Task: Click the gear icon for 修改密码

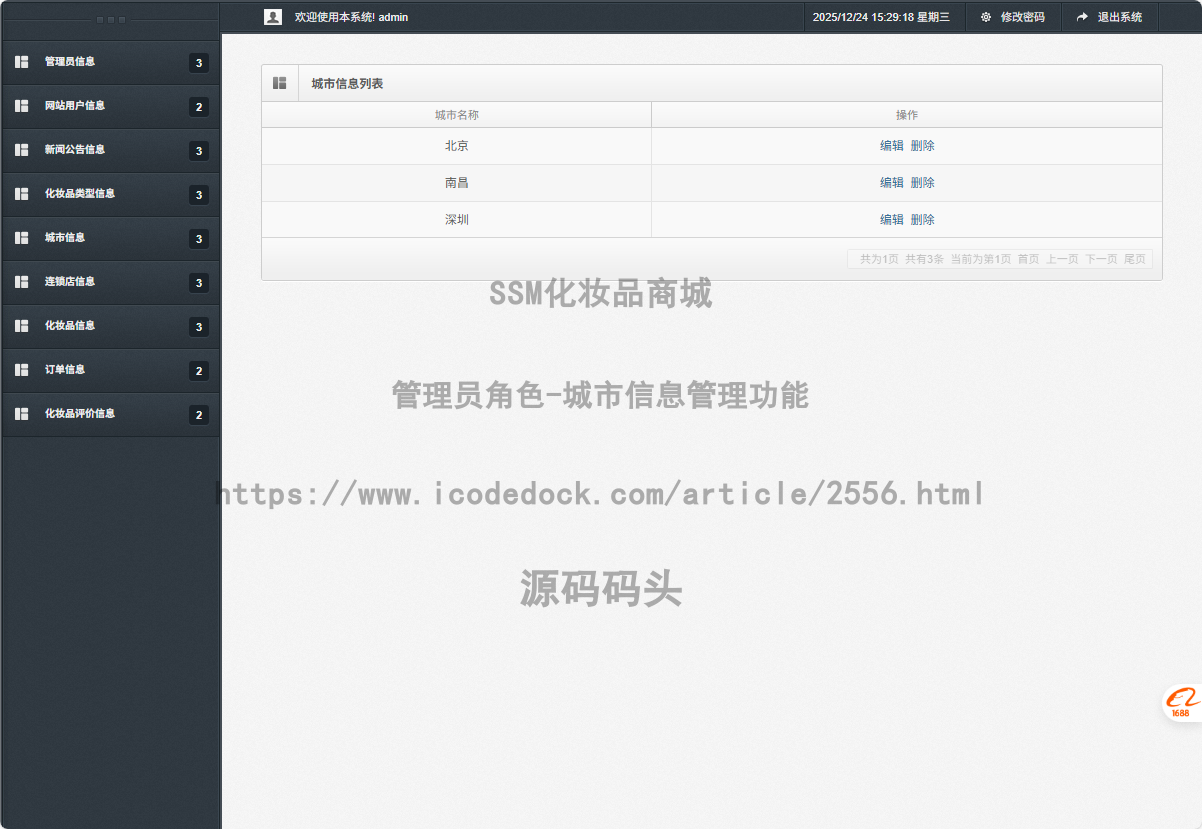Action: (986, 17)
